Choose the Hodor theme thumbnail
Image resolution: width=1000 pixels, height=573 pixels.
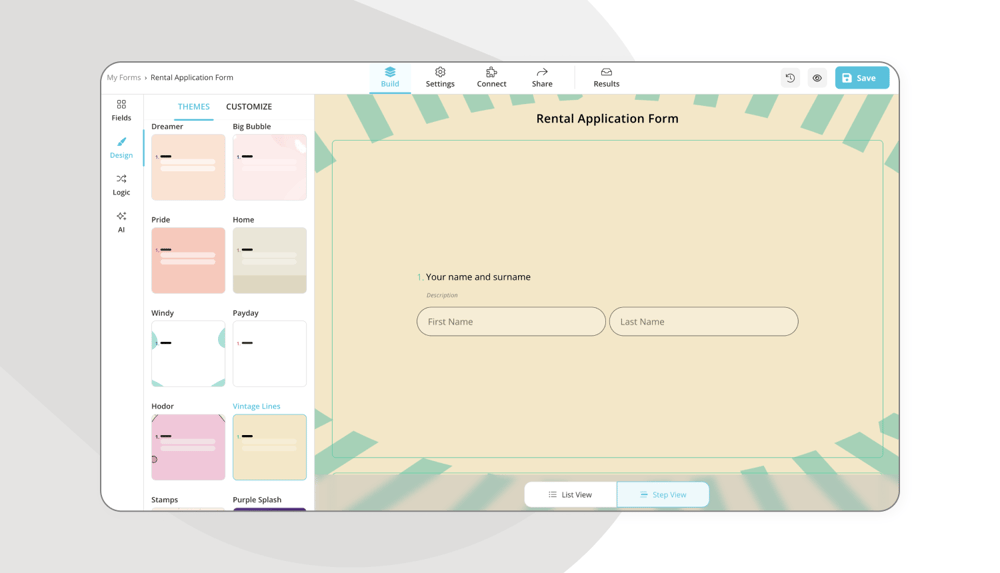(188, 447)
